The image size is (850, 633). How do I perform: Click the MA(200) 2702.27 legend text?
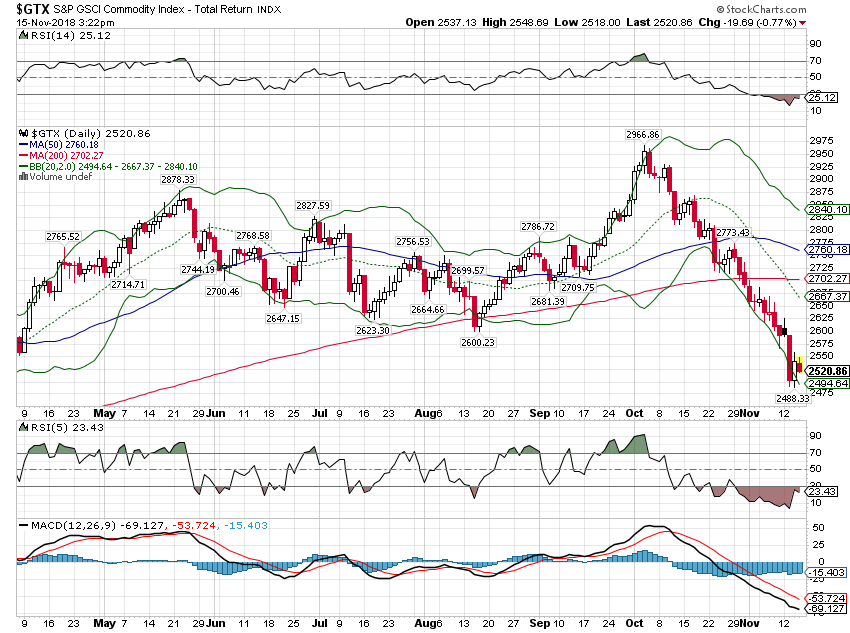click(x=66, y=156)
